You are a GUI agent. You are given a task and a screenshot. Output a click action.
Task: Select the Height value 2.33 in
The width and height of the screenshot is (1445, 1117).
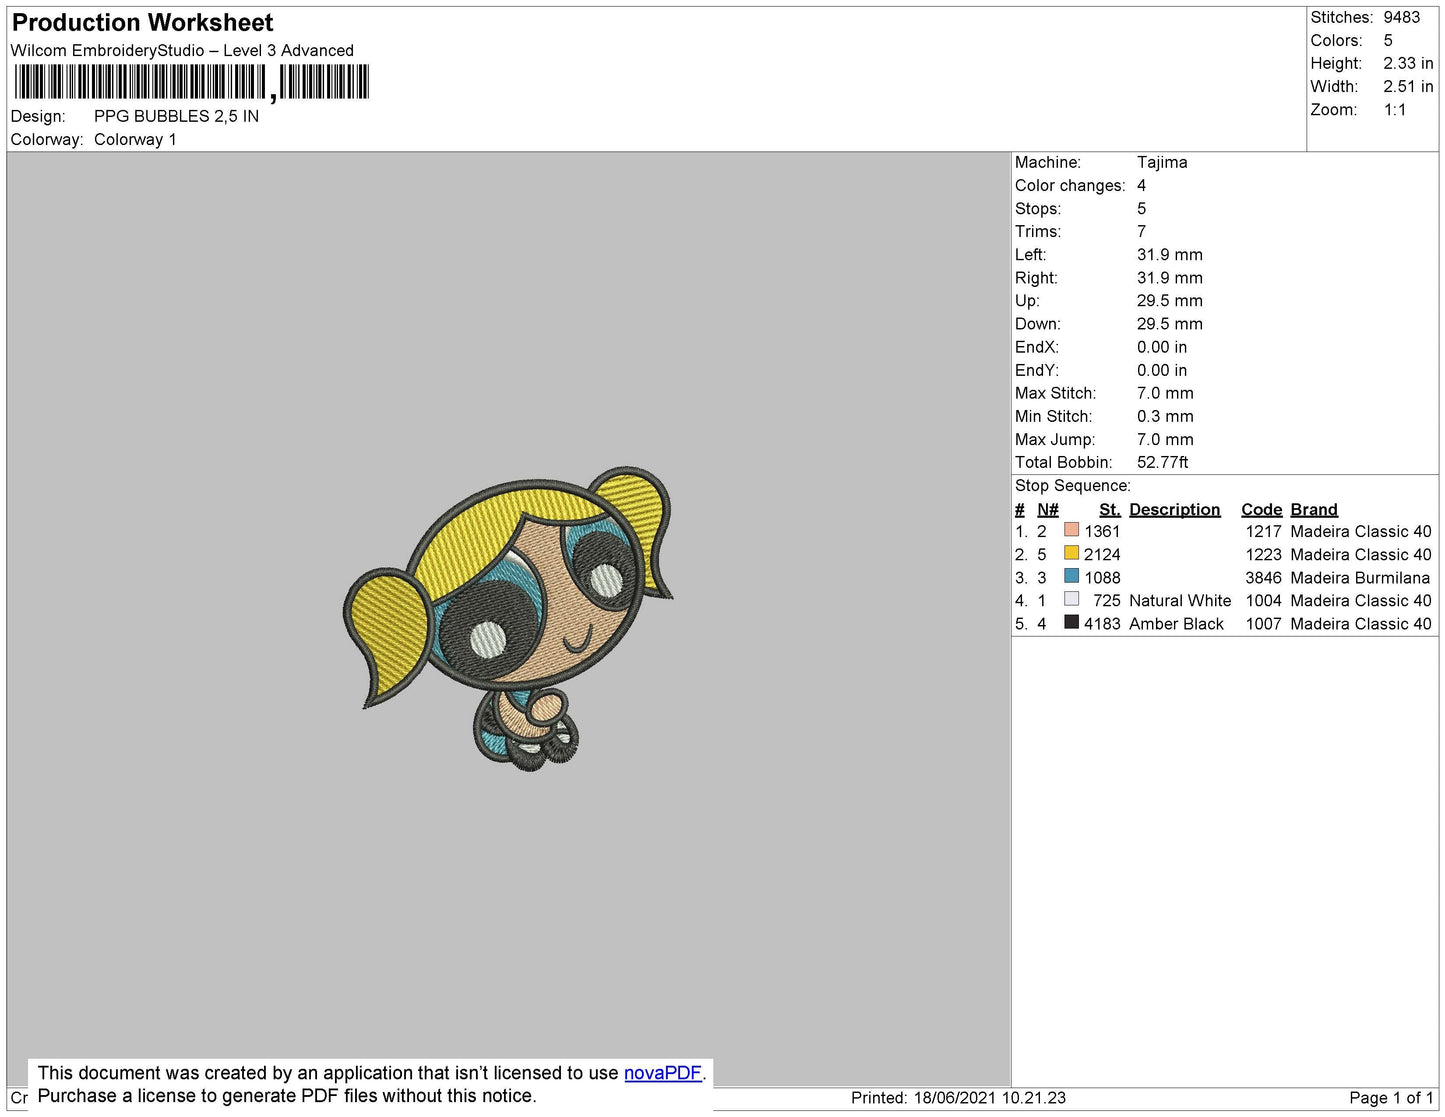[x=1408, y=64]
